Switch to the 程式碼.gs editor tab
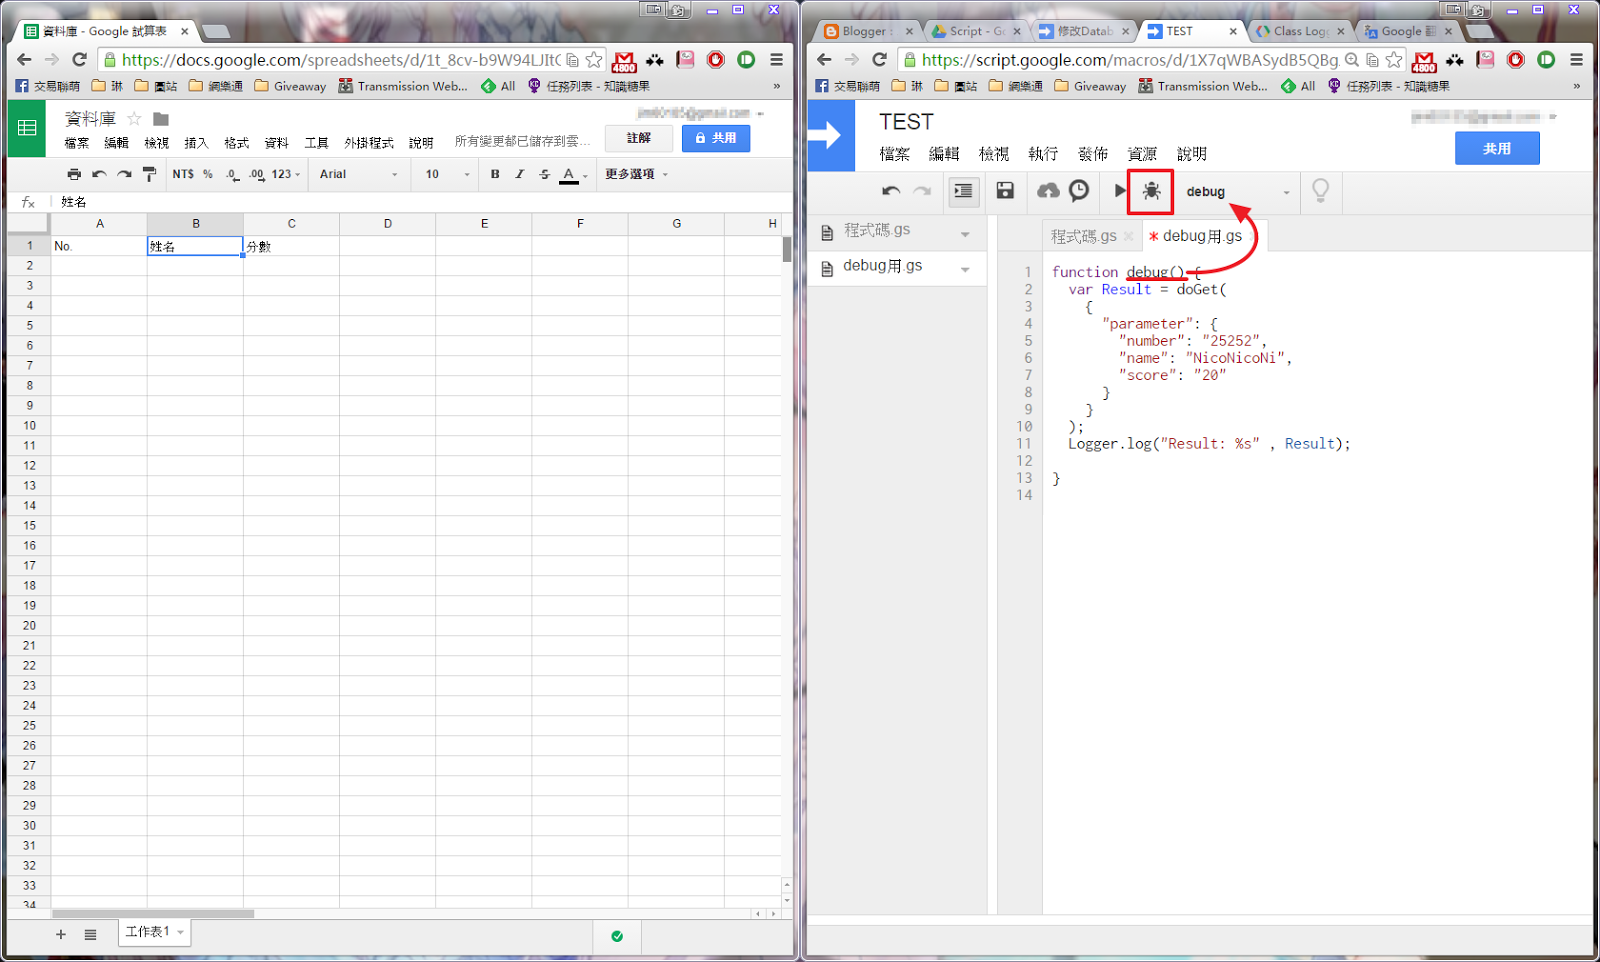The width and height of the screenshot is (1600, 962). pos(1083,237)
